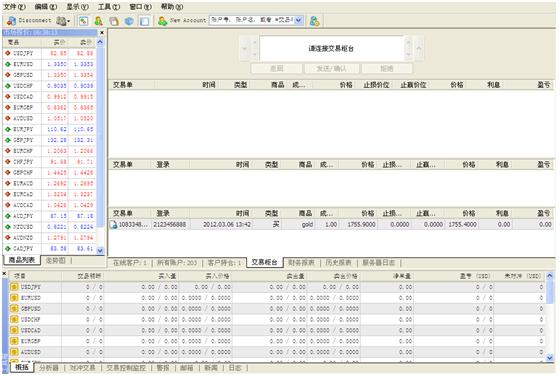Select the NZDUSD row in the quotes list

coord(50,227)
